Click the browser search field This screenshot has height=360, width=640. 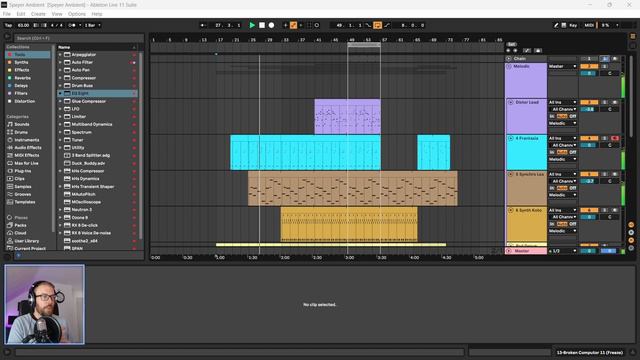(79, 38)
